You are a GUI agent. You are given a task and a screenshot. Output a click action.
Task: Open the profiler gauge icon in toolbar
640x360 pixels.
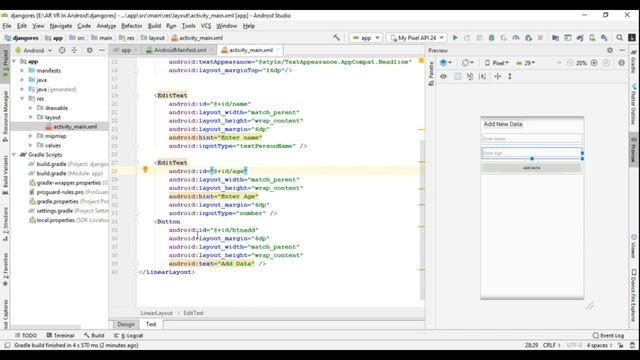pyautogui.click(x=516, y=38)
